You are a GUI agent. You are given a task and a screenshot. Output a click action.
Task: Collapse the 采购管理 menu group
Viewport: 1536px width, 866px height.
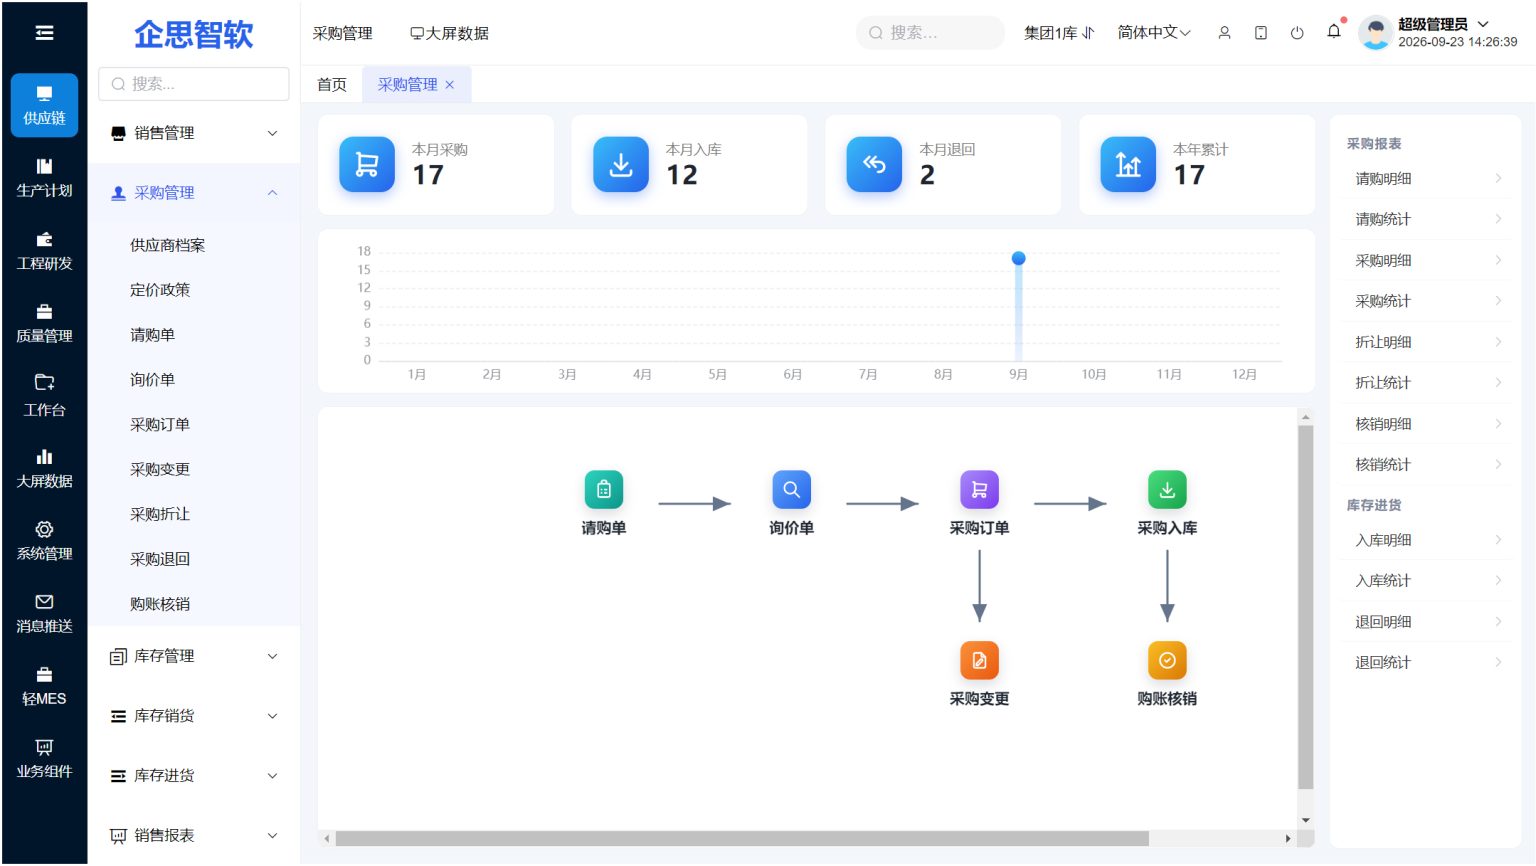194,193
